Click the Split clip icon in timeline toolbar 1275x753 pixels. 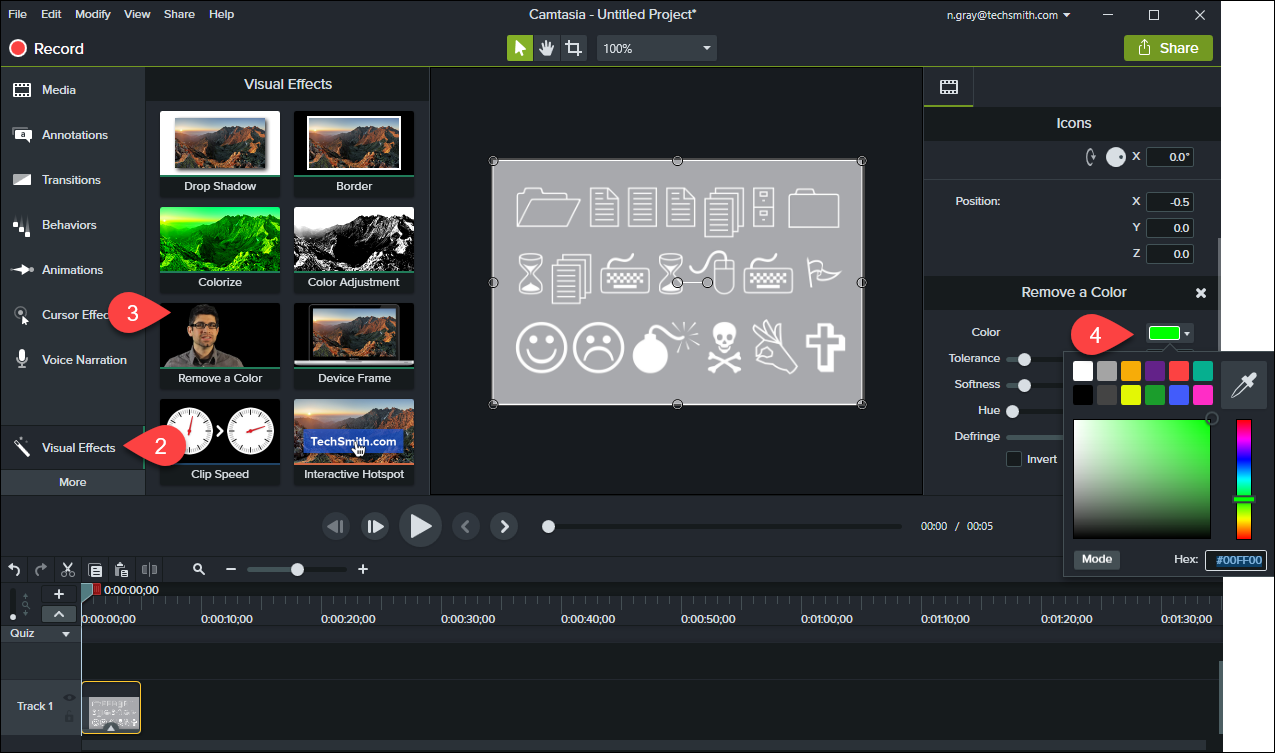149,569
